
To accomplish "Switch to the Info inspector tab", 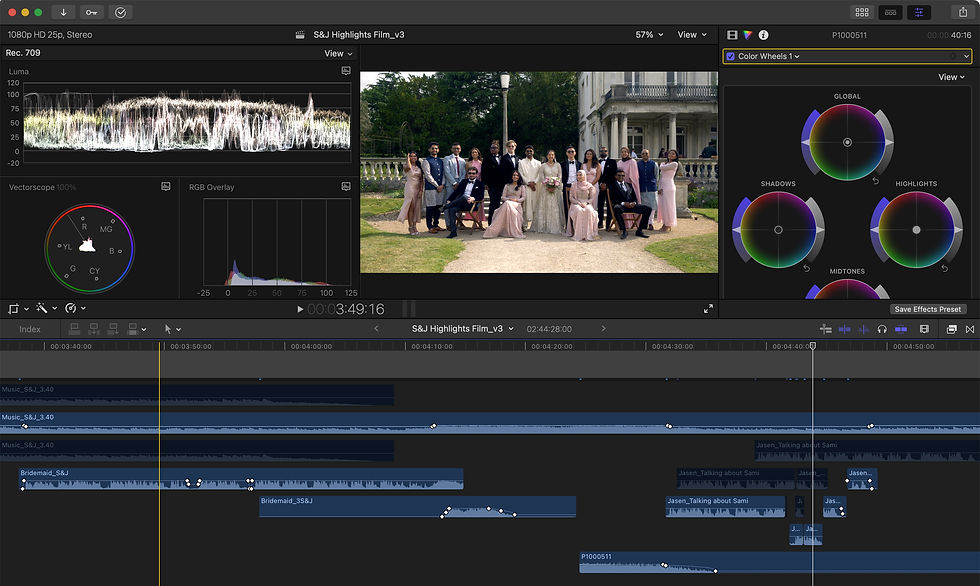I will pyautogui.click(x=763, y=35).
